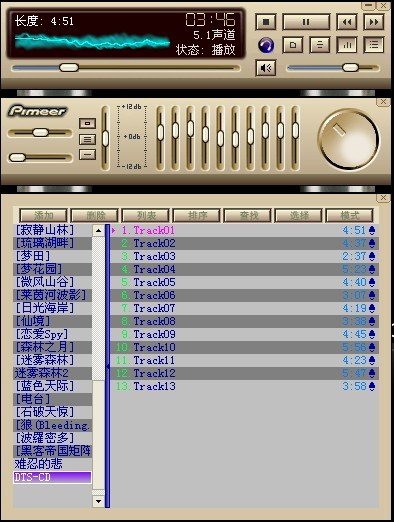Screen dimensions: 394x522
Task: Open equalizer presets lines button
Action: (87, 139)
